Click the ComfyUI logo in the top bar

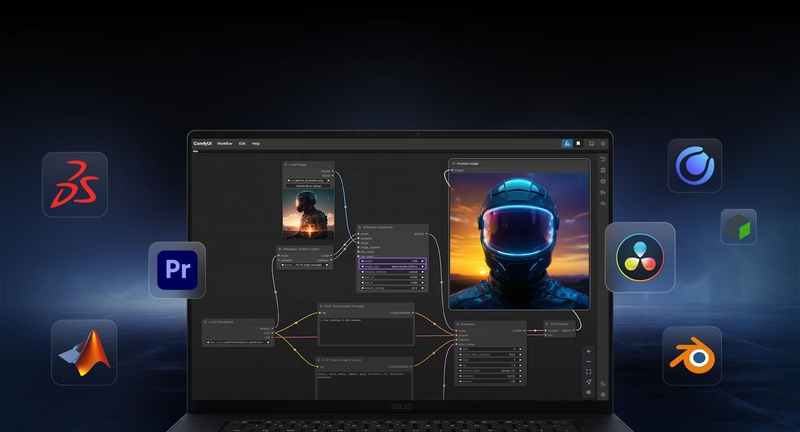click(203, 143)
